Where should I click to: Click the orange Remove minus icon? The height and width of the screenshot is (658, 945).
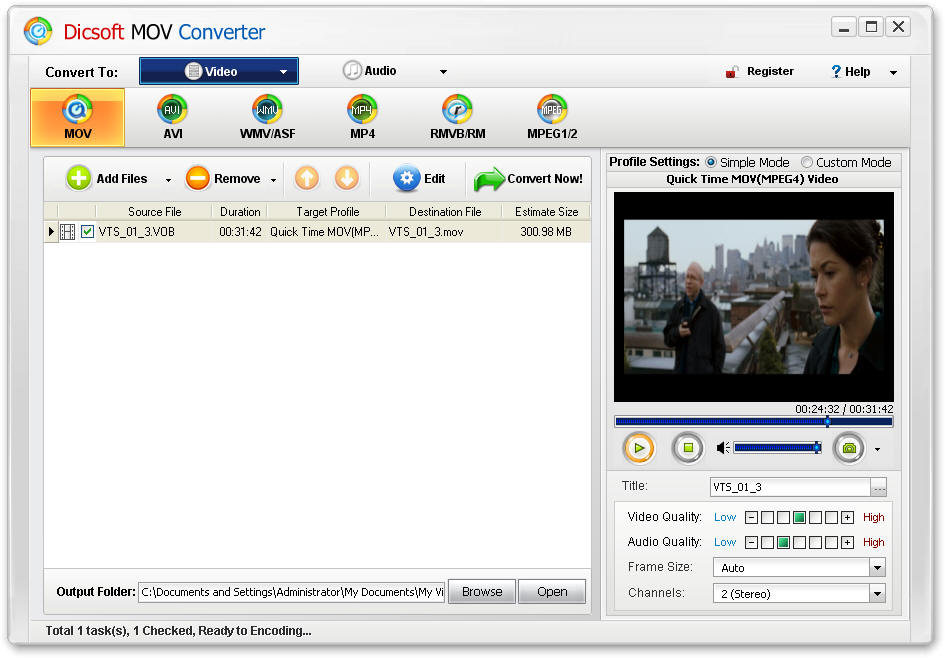pos(197,178)
